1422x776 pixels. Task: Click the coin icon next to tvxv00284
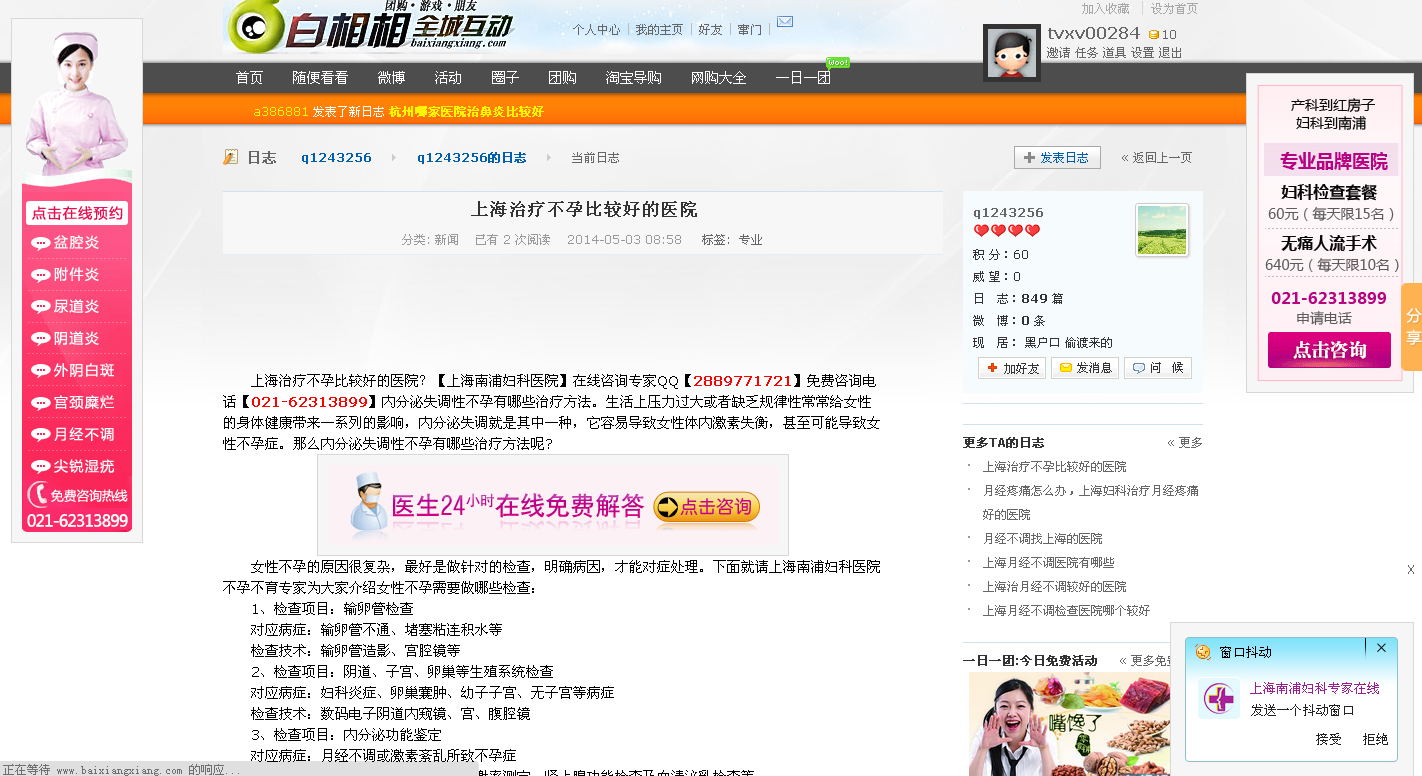coord(1155,33)
